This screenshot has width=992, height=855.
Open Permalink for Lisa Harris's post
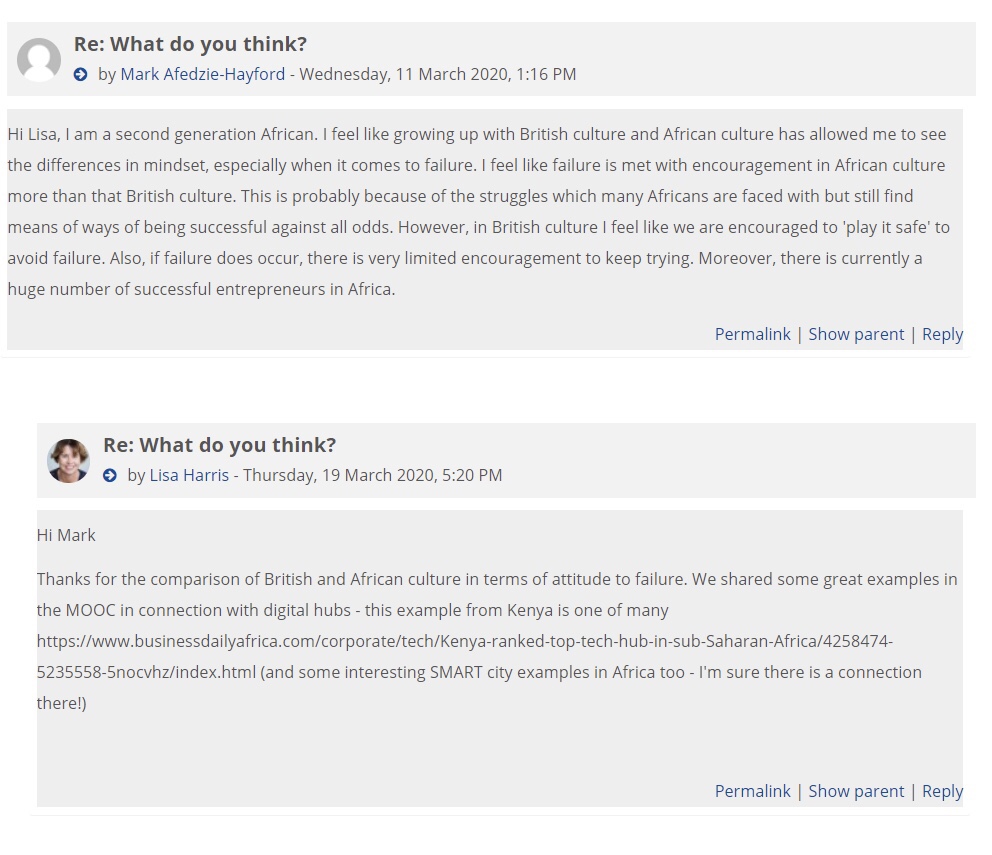752,791
